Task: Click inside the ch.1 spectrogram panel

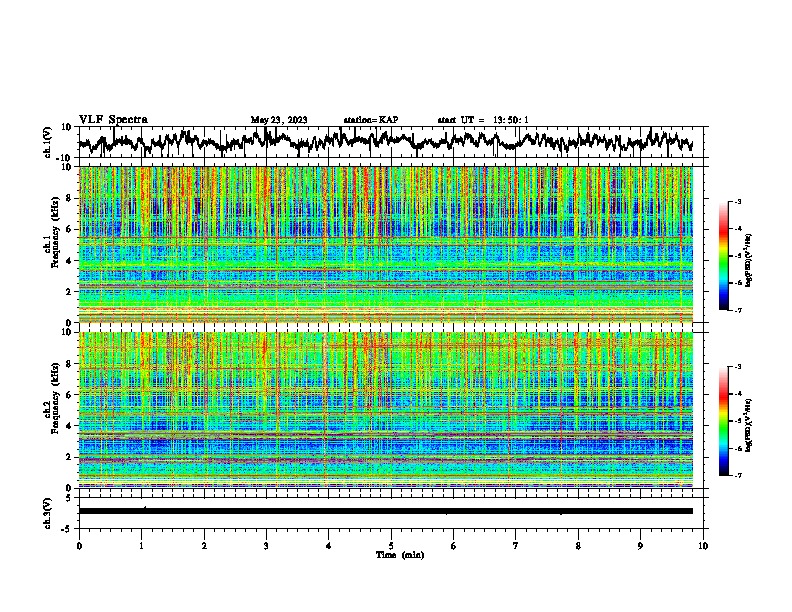Action: [385, 244]
